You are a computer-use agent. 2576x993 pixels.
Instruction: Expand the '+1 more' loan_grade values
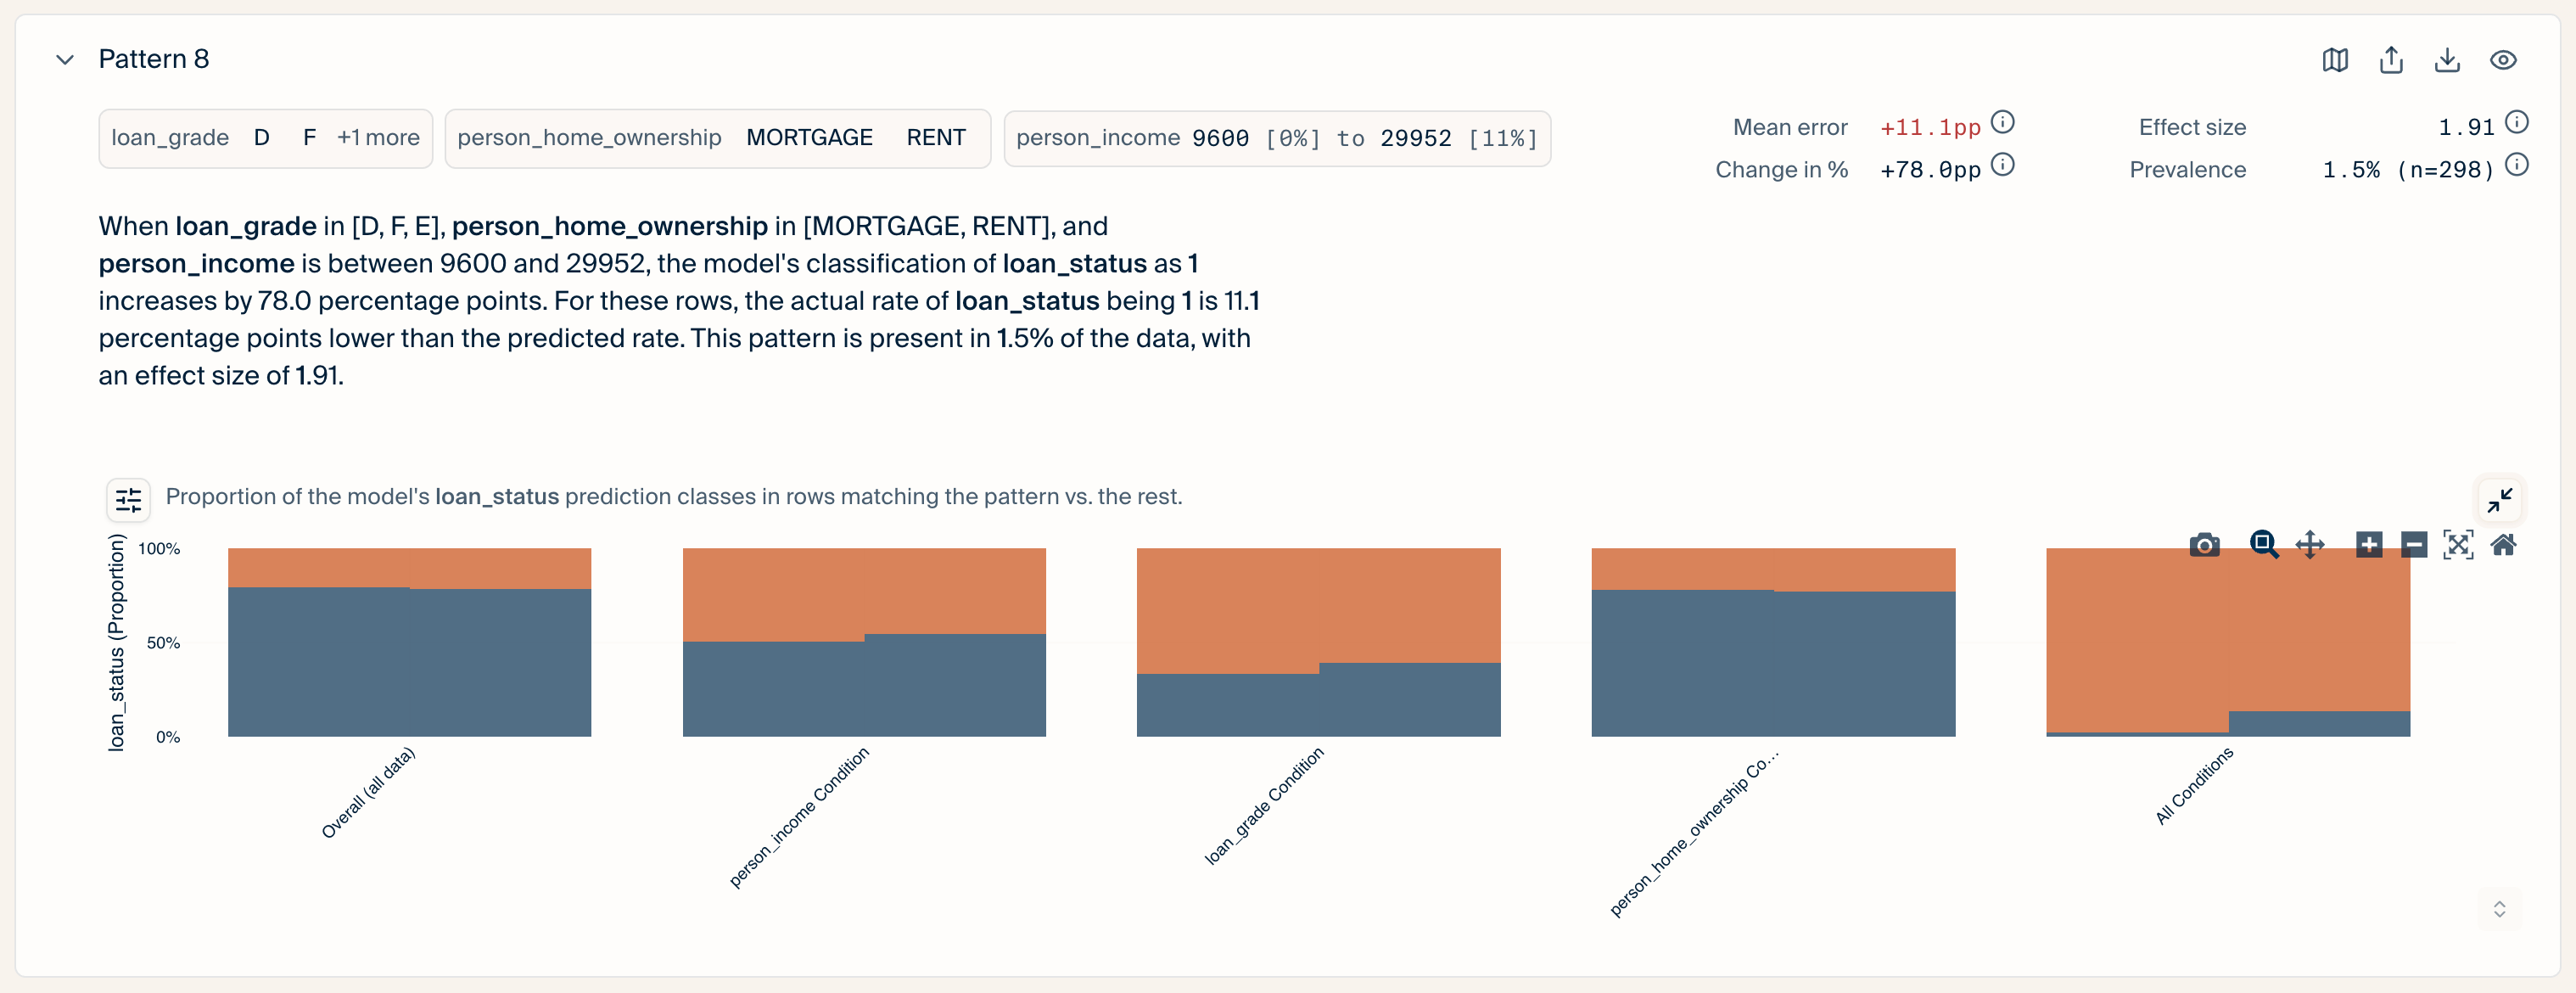coord(378,138)
